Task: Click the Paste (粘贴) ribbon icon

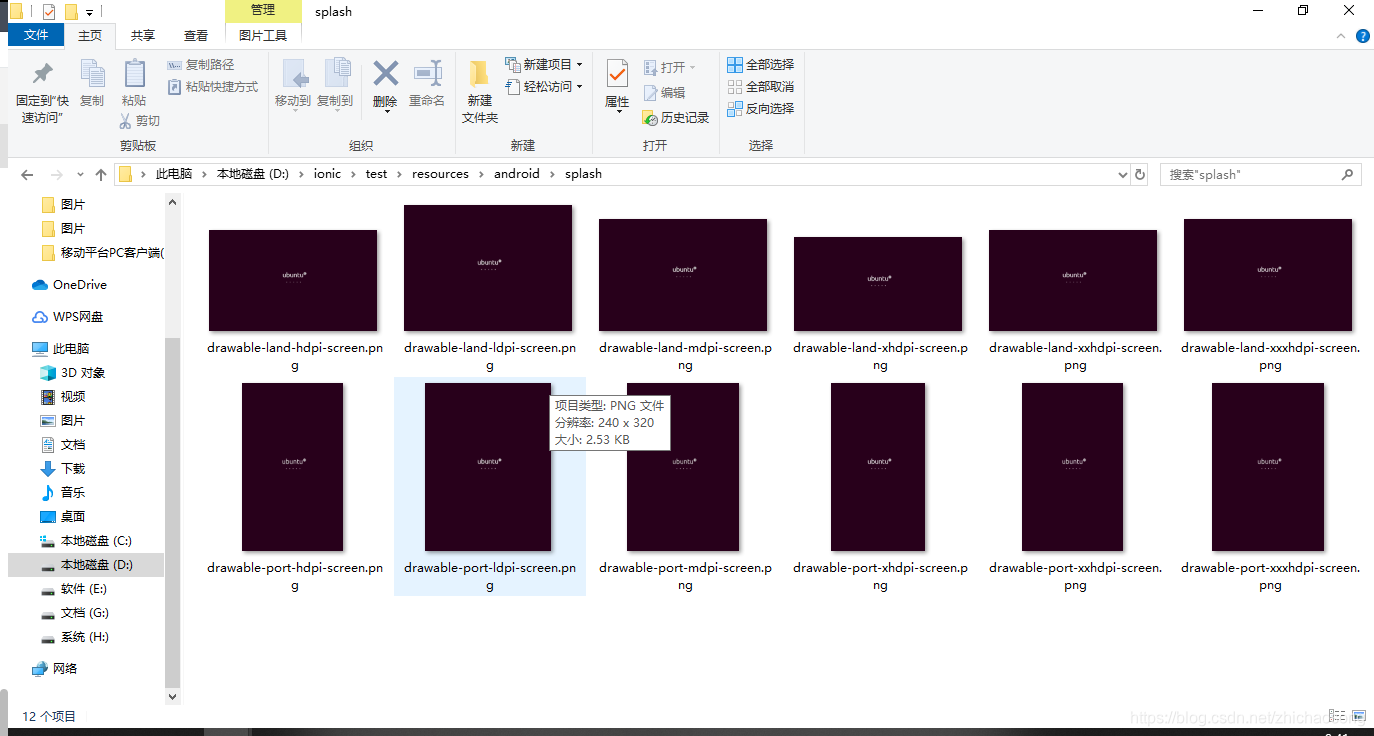Action: (134, 73)
